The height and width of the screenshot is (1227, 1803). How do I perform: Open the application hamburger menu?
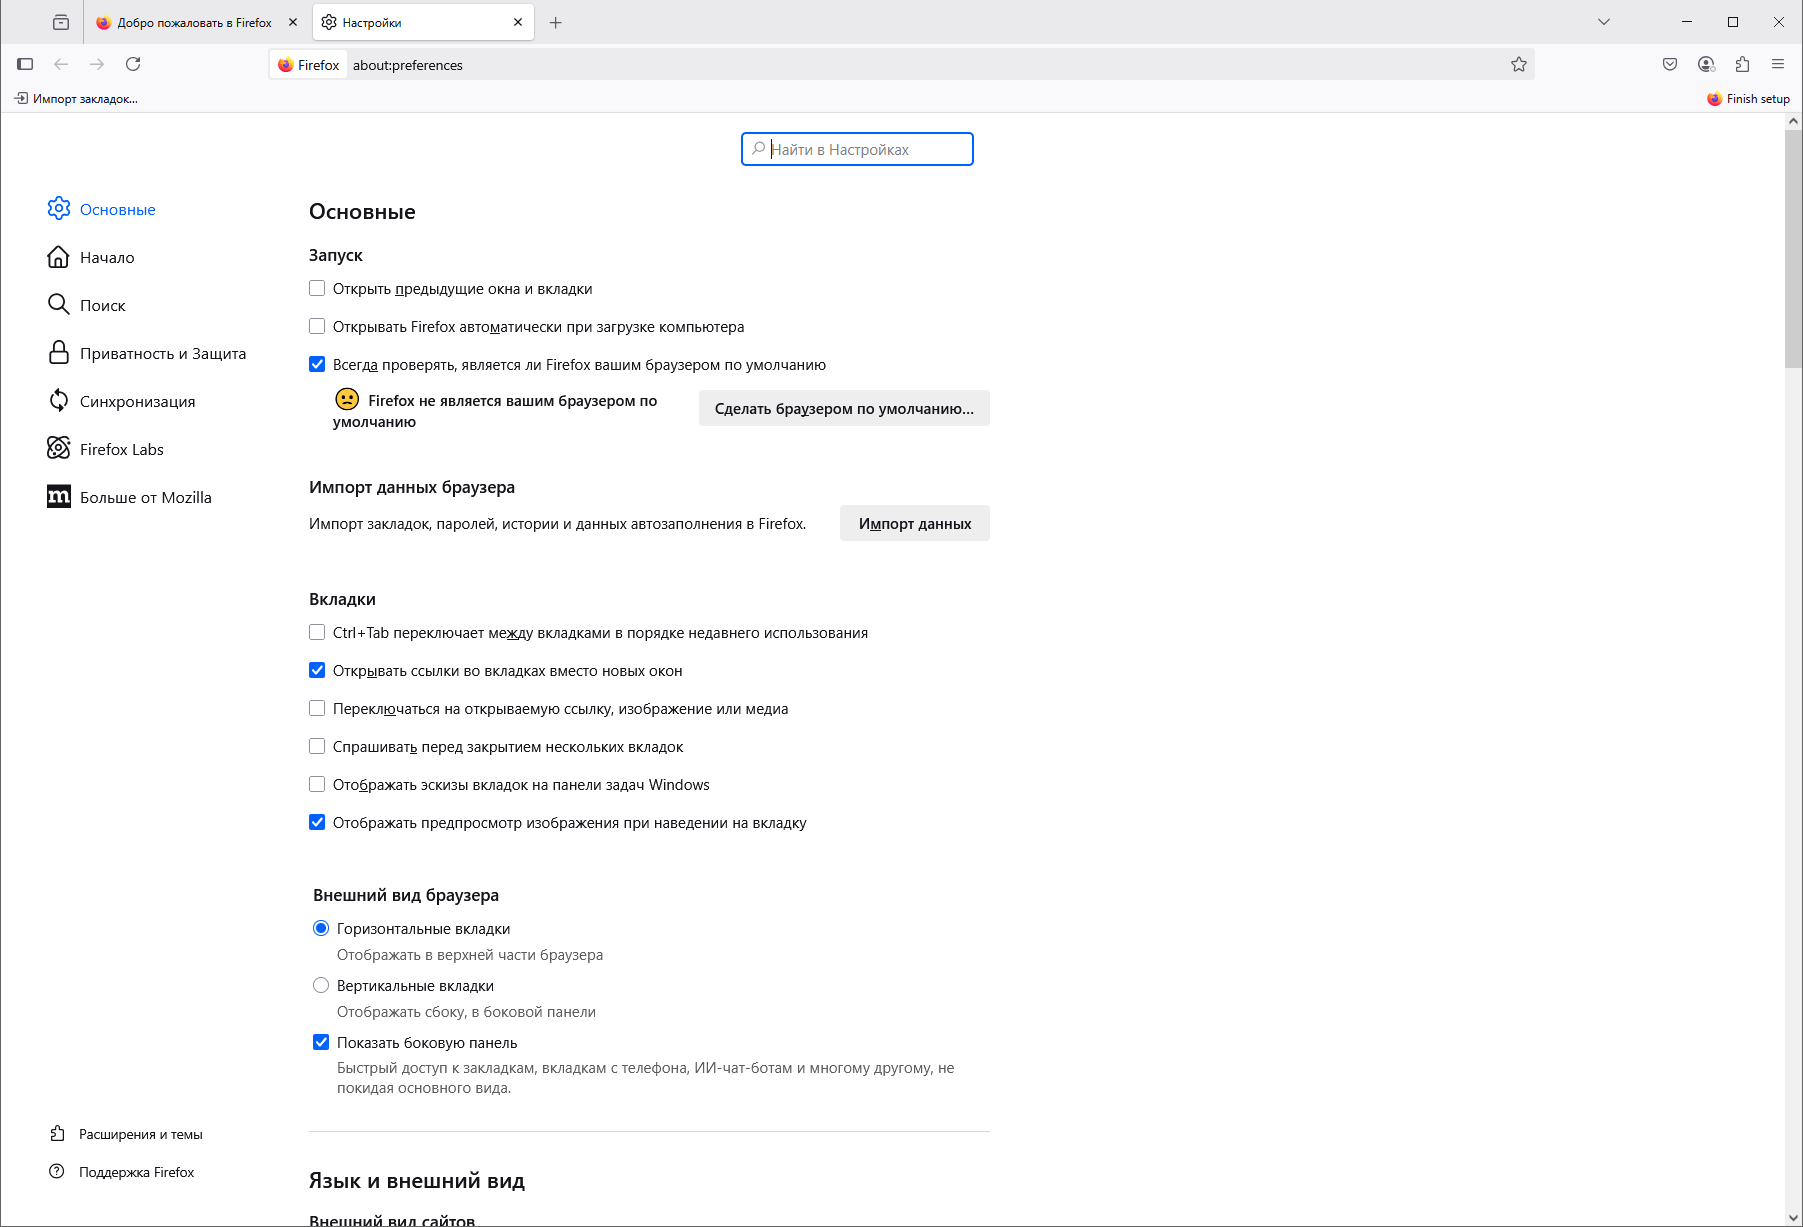(x=1778, y=64)
